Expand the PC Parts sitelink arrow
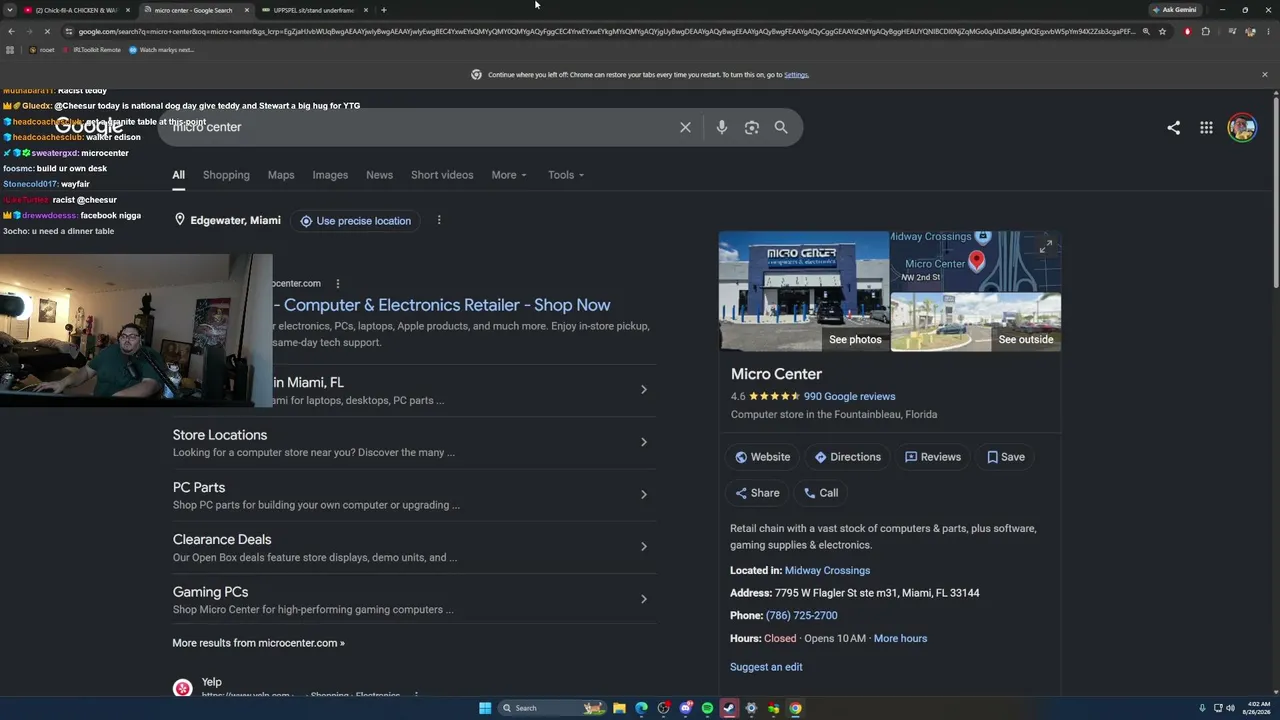Viewport: 1280px width, 720px height. pyautogui.click(x=643, y=494)
